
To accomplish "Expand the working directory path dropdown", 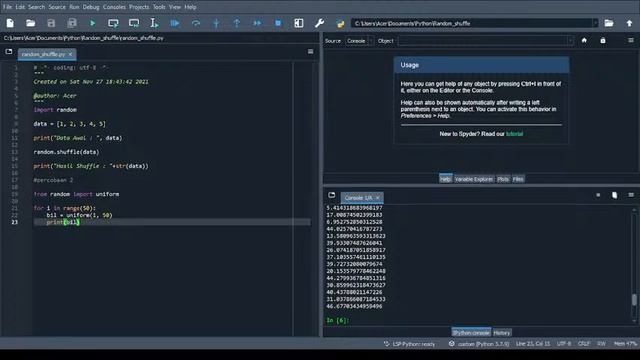I will [595, 23].
